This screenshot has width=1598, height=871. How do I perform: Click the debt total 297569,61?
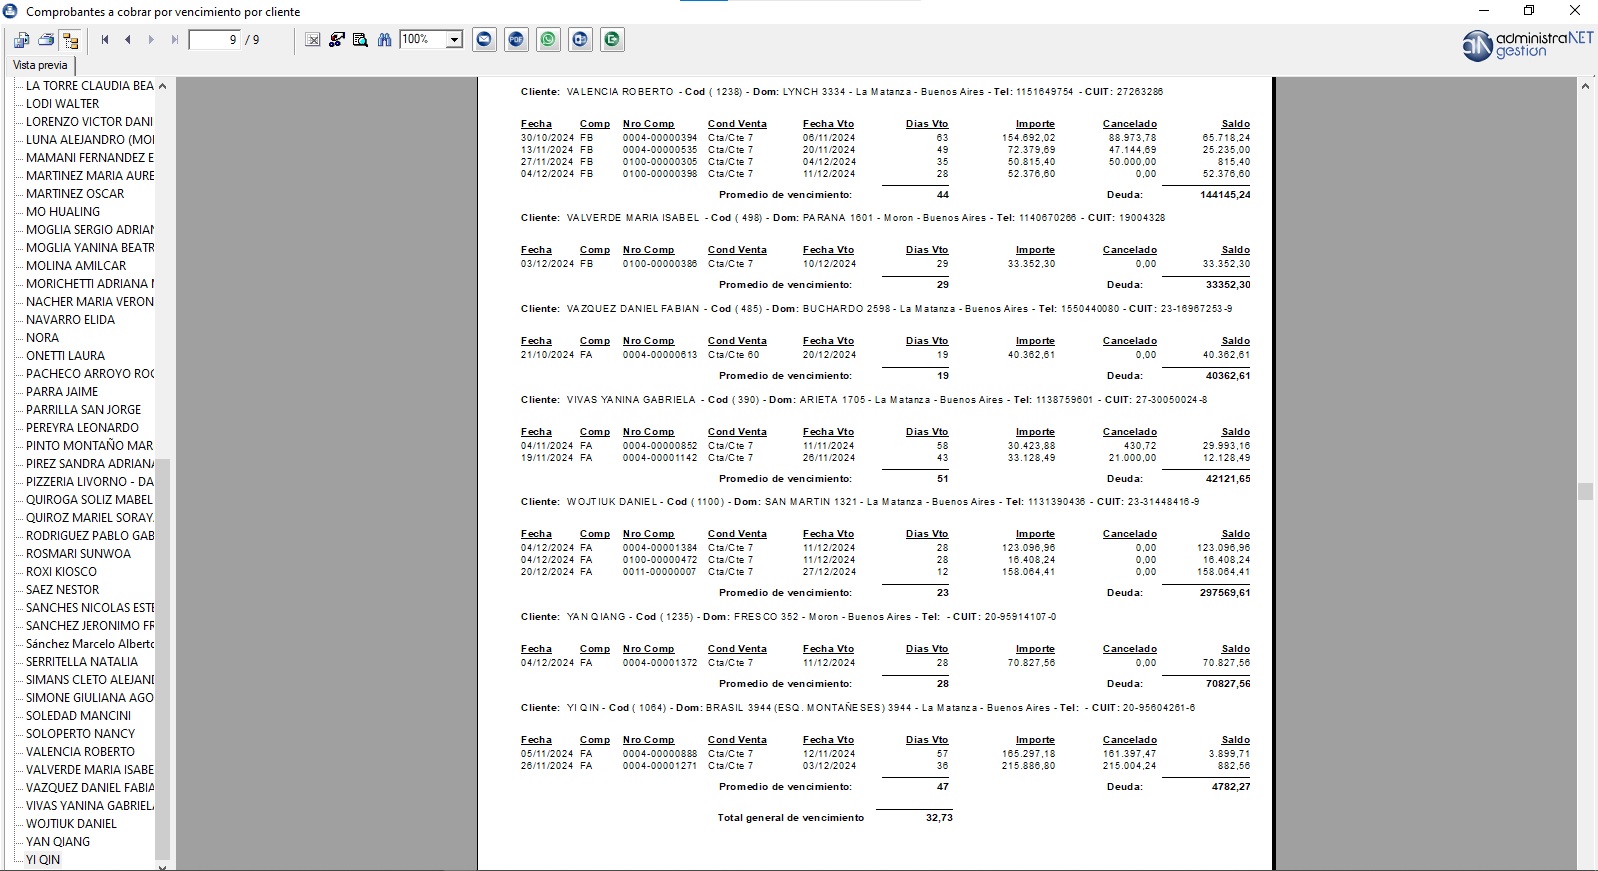pos(1225,593)
